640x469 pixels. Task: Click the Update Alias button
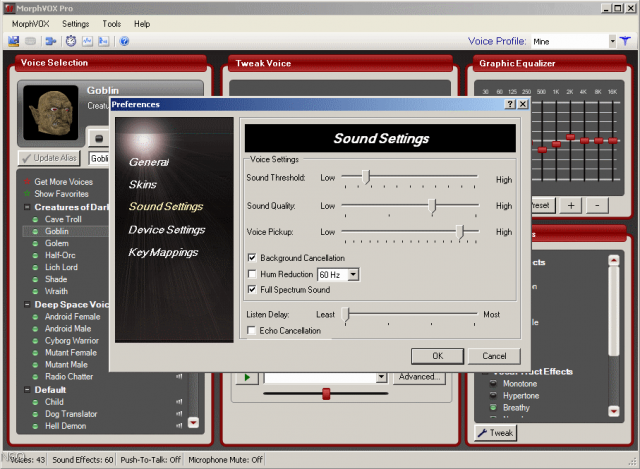(x=49, y=158)
